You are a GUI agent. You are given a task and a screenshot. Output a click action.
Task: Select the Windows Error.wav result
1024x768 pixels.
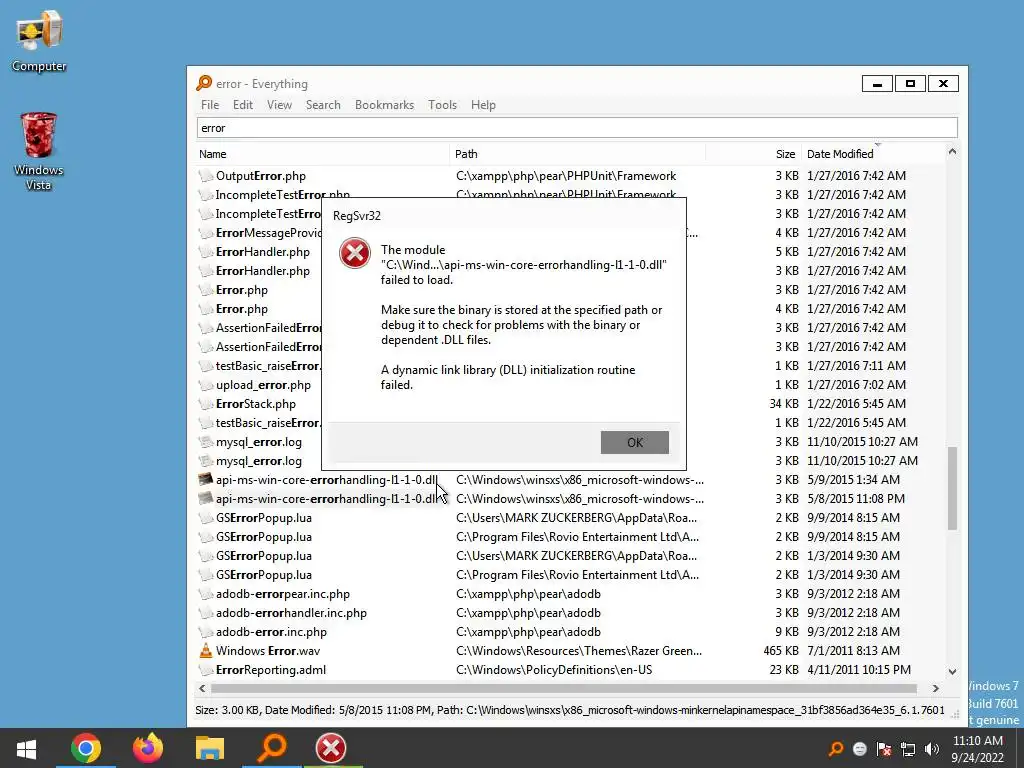pyautogui.click(x=268, y=650)
